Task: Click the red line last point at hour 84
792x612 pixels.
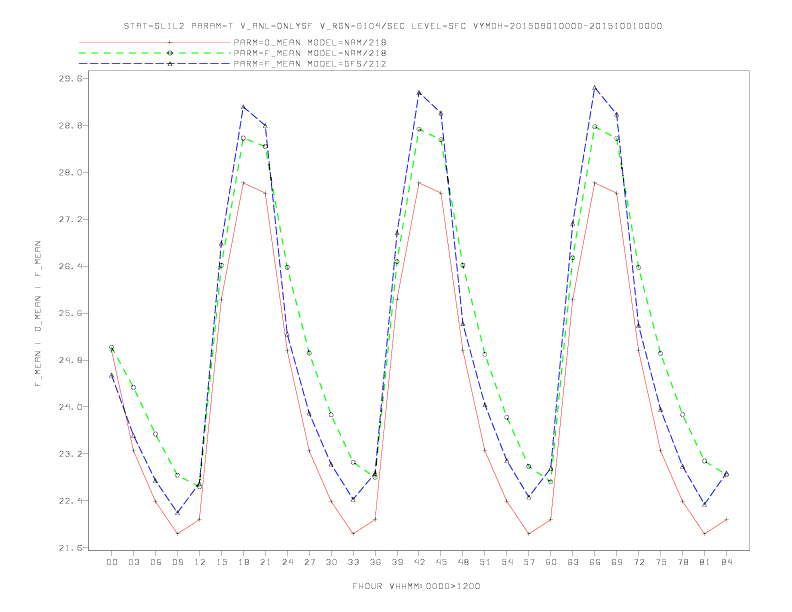Action: (726, 519)
